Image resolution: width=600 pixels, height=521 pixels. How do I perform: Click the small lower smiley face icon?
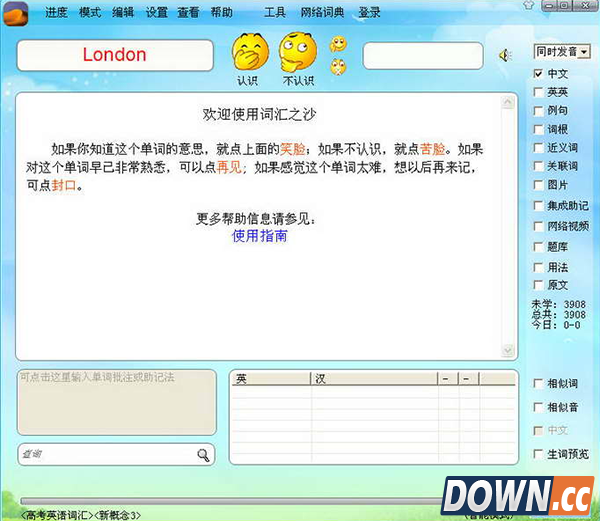tap(338, 67)
